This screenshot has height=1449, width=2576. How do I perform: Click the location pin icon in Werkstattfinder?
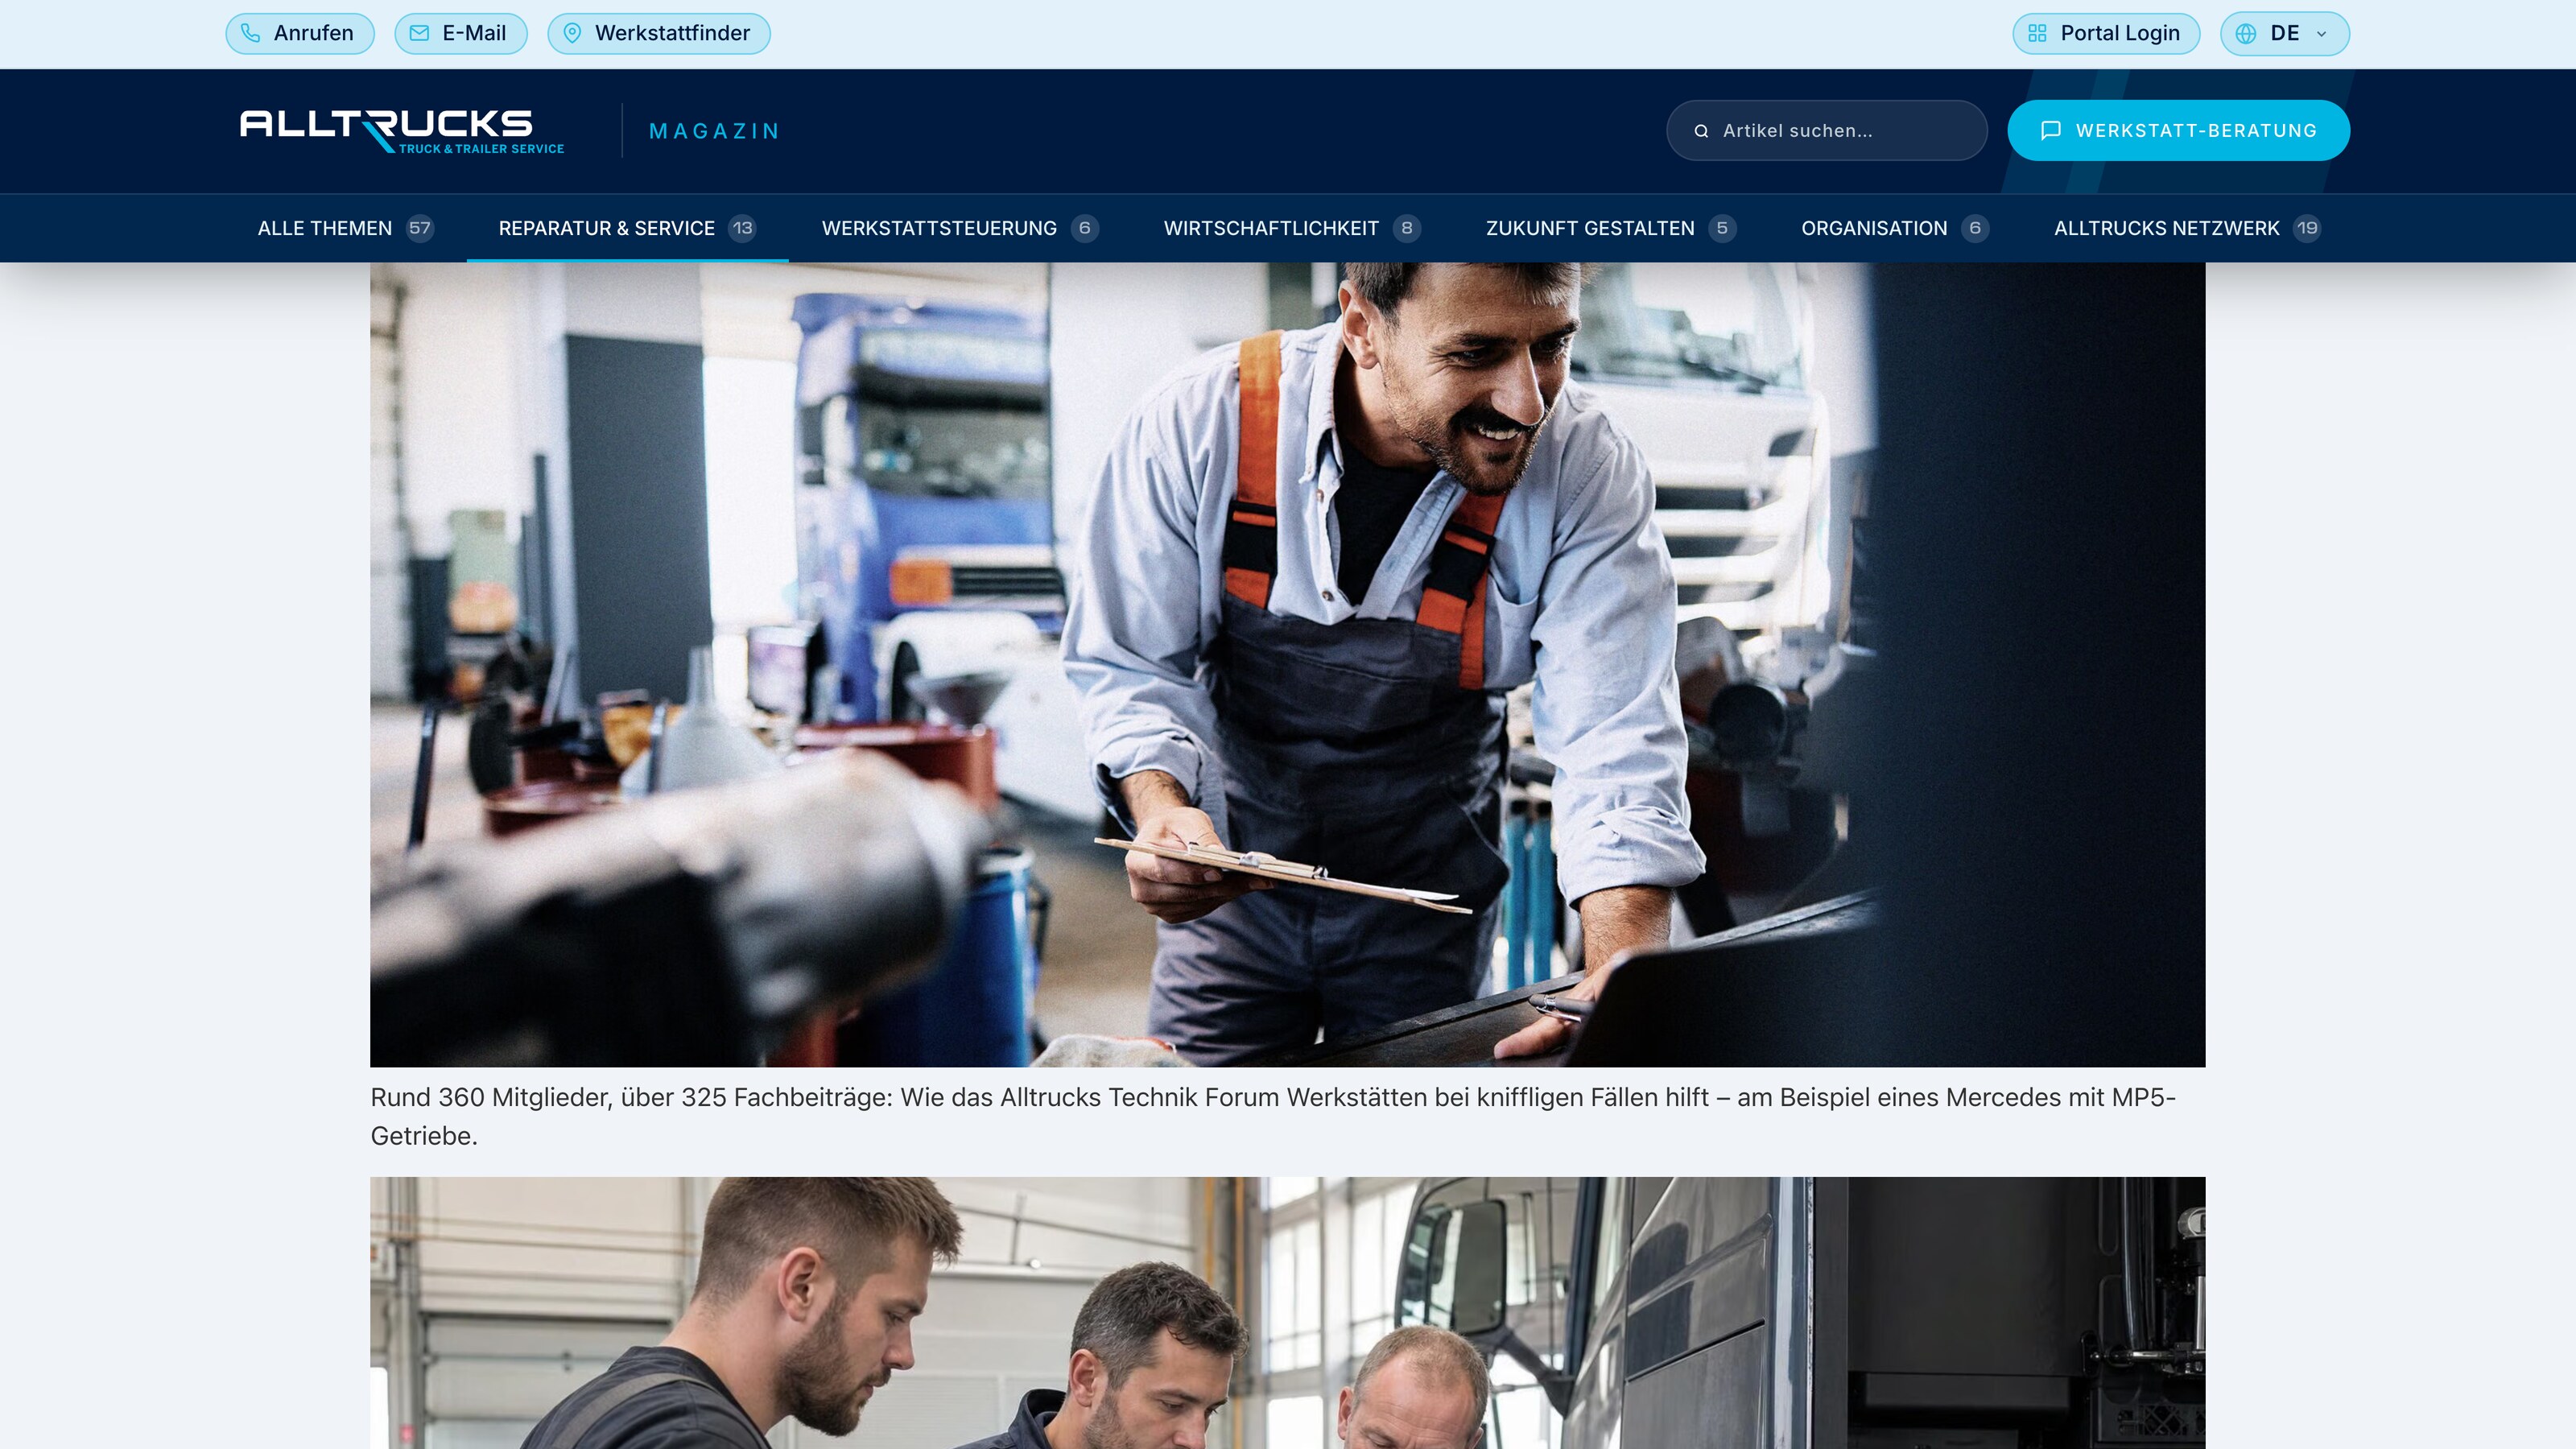(x=572, y=33)
